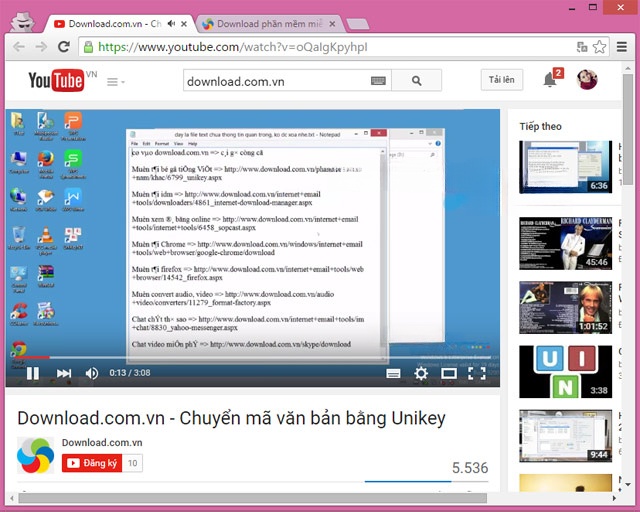Click the 0:13 / 3:08 time display
The height and width of the screenshot is (512, 640).
tap(130, 373)
